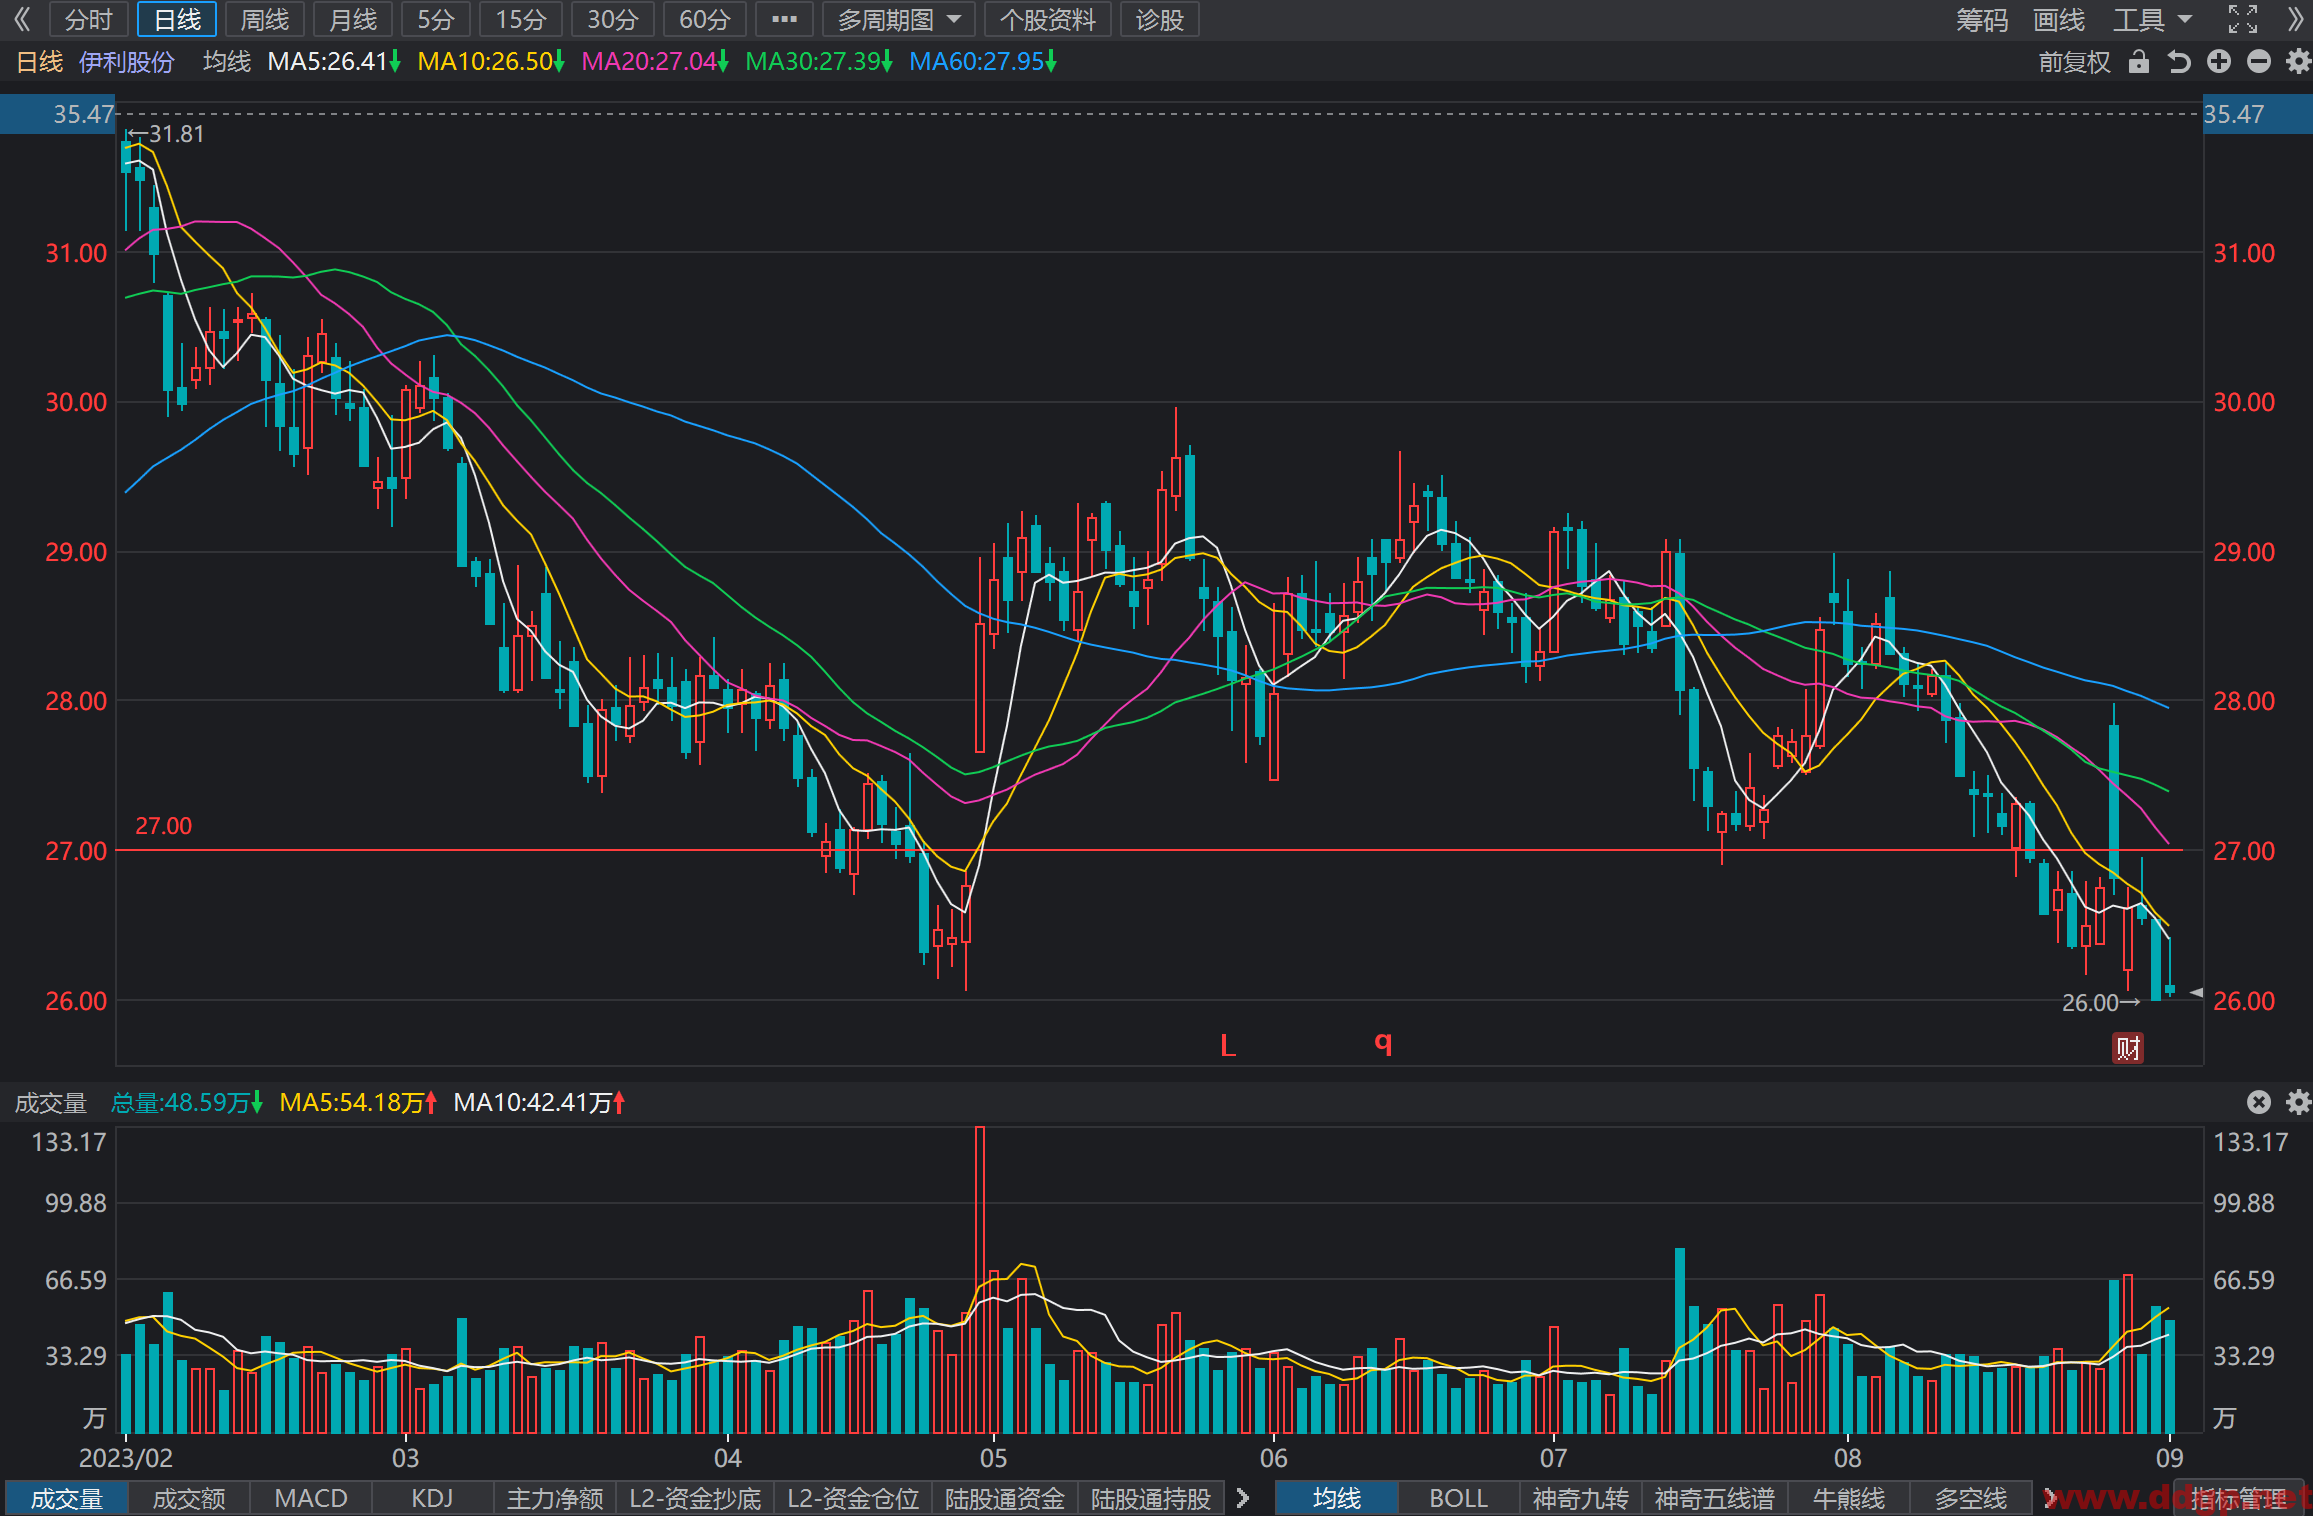Select the 5分 period
This screenshot has width=2313, height=1516.
coord(436,19)
